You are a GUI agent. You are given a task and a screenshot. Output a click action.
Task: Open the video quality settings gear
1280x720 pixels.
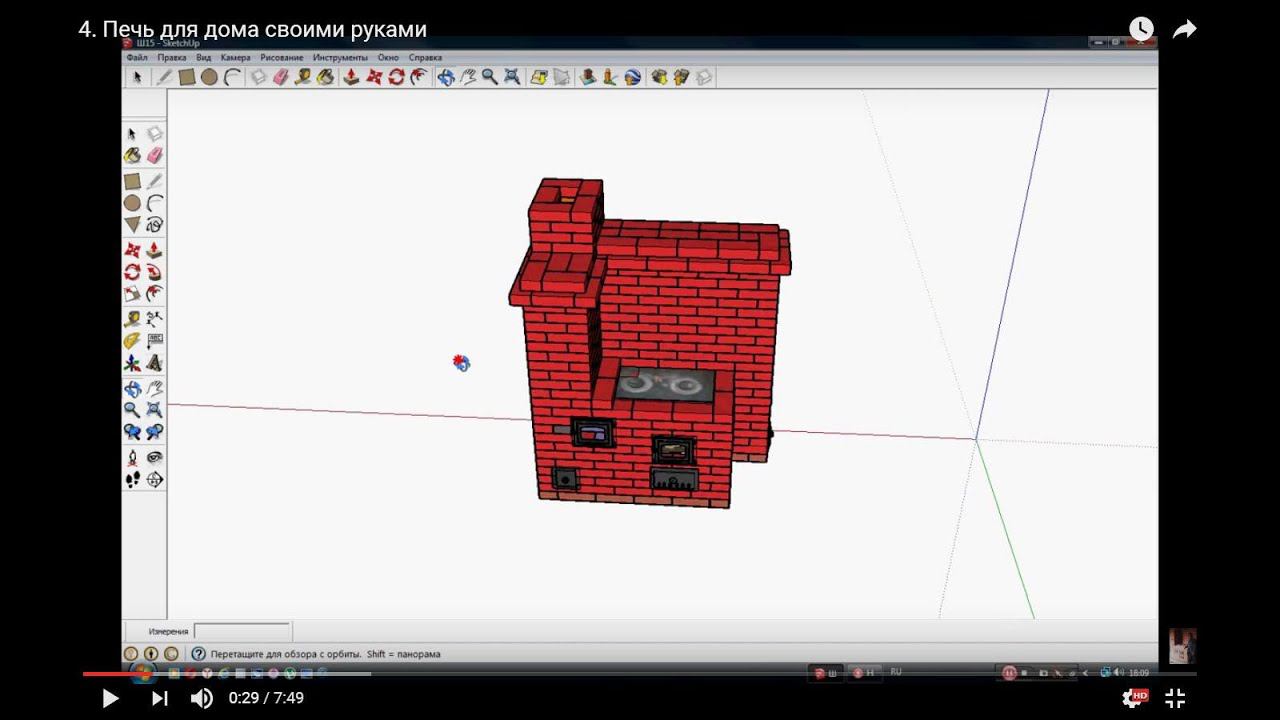(x=1133, y=698)
